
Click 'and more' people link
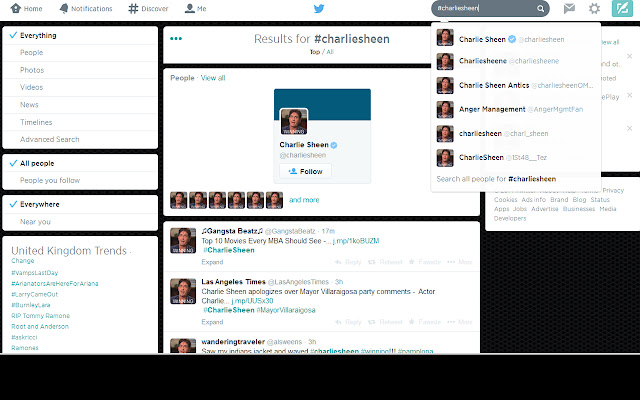(304, 200)
